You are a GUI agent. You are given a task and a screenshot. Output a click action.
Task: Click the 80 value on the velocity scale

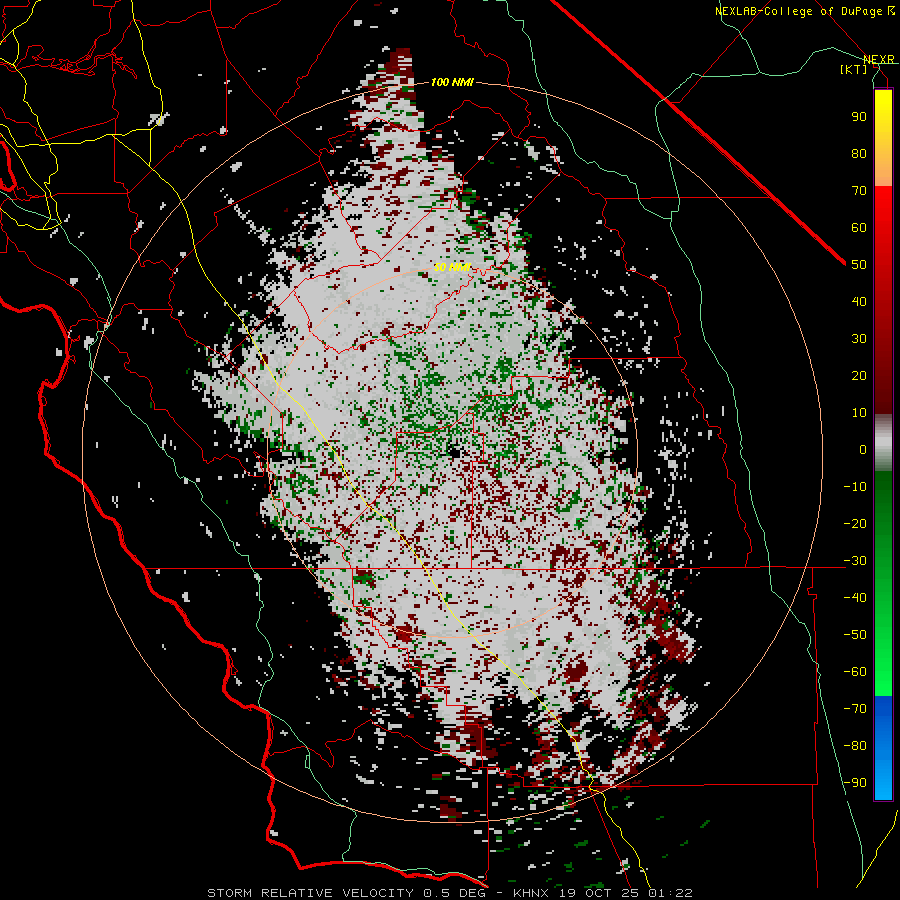(859, 153)
